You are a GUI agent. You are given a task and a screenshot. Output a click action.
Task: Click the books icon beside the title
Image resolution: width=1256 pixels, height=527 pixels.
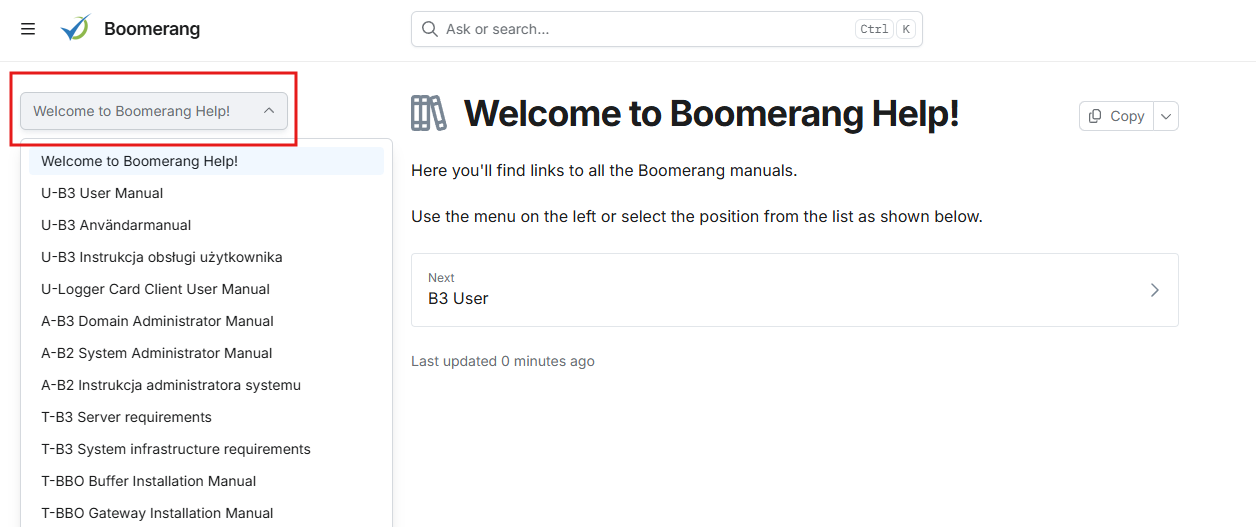pyautogui.click(x=429, y=114)
